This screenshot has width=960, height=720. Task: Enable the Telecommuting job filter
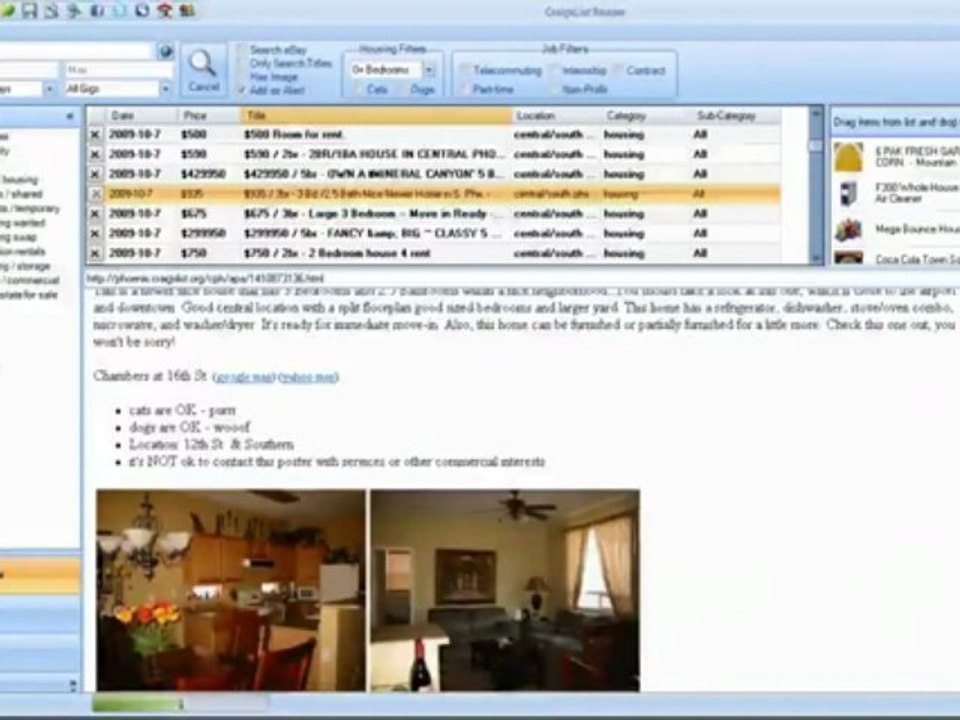465,70
